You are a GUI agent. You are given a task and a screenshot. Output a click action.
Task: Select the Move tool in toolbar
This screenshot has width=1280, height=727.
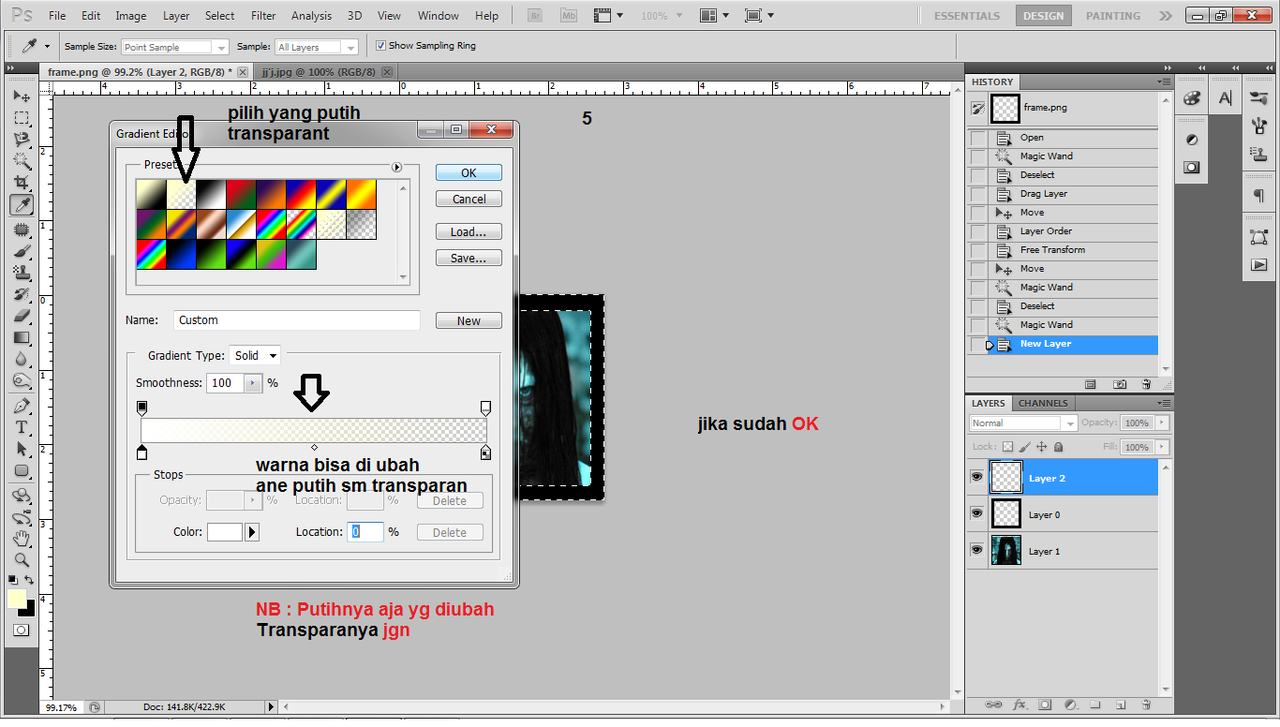pos(21,97)
